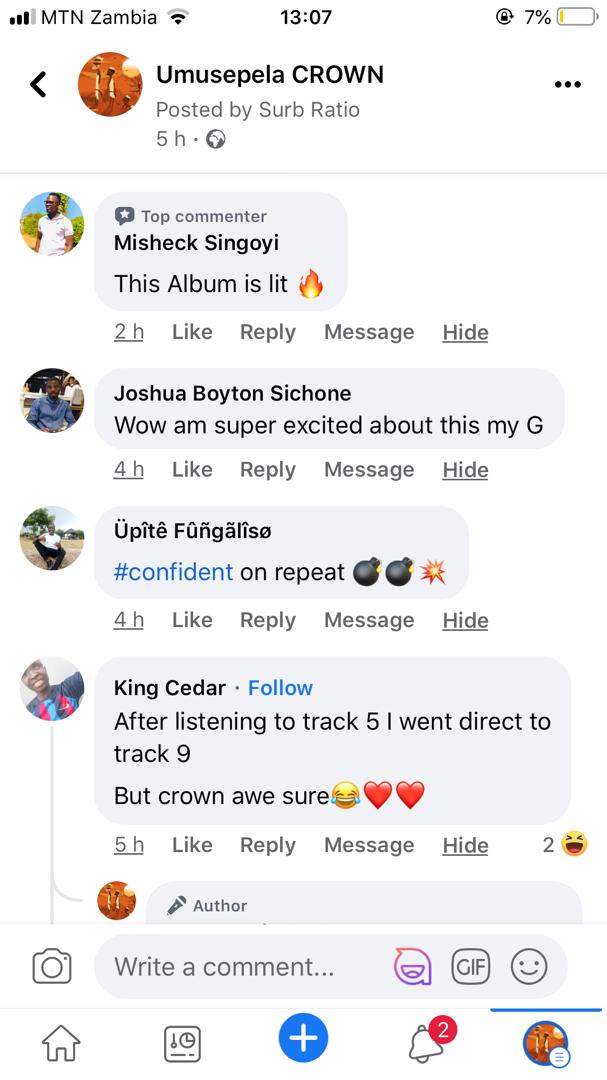
Task: Like Misheck Singoyi's comment
Action: click(192, 332)
